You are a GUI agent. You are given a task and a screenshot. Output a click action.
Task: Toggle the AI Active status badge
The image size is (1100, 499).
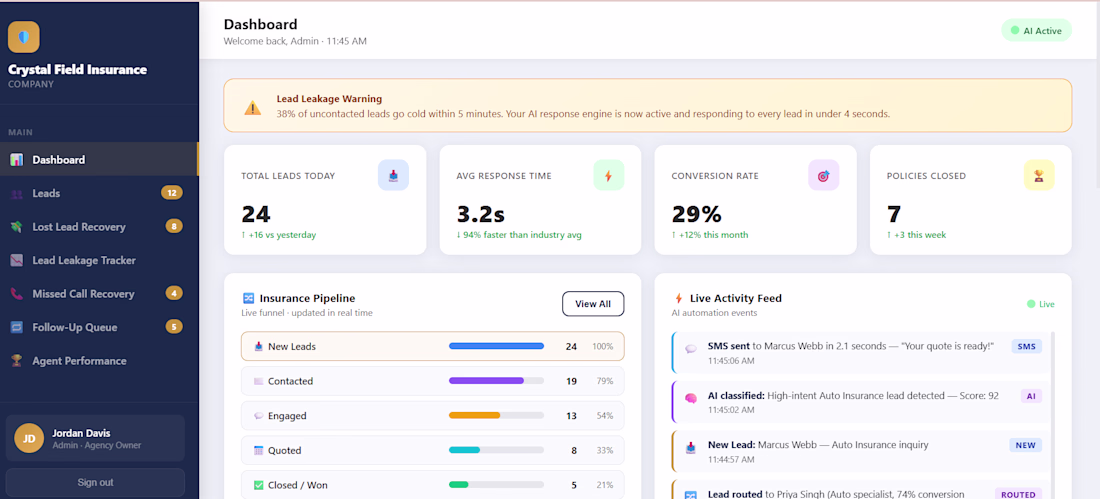coord(1036,31)
